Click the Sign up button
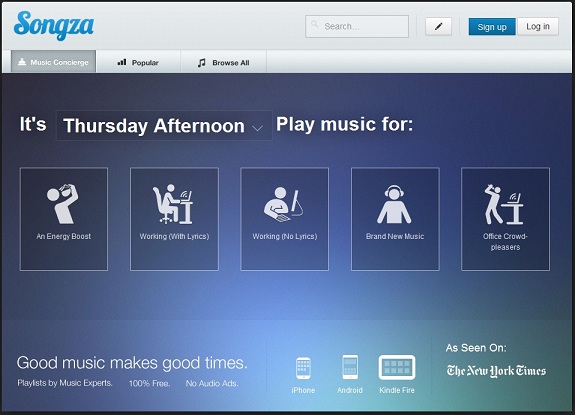The height and width of the screenshot is (415, 575). pyautogui.click(x=492, y=27)
